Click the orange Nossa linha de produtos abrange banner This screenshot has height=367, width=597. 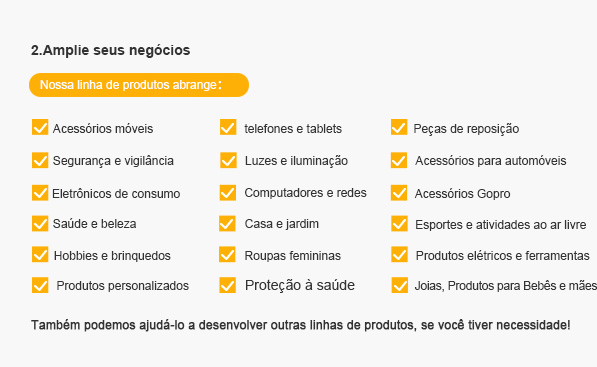coord(139,85)
